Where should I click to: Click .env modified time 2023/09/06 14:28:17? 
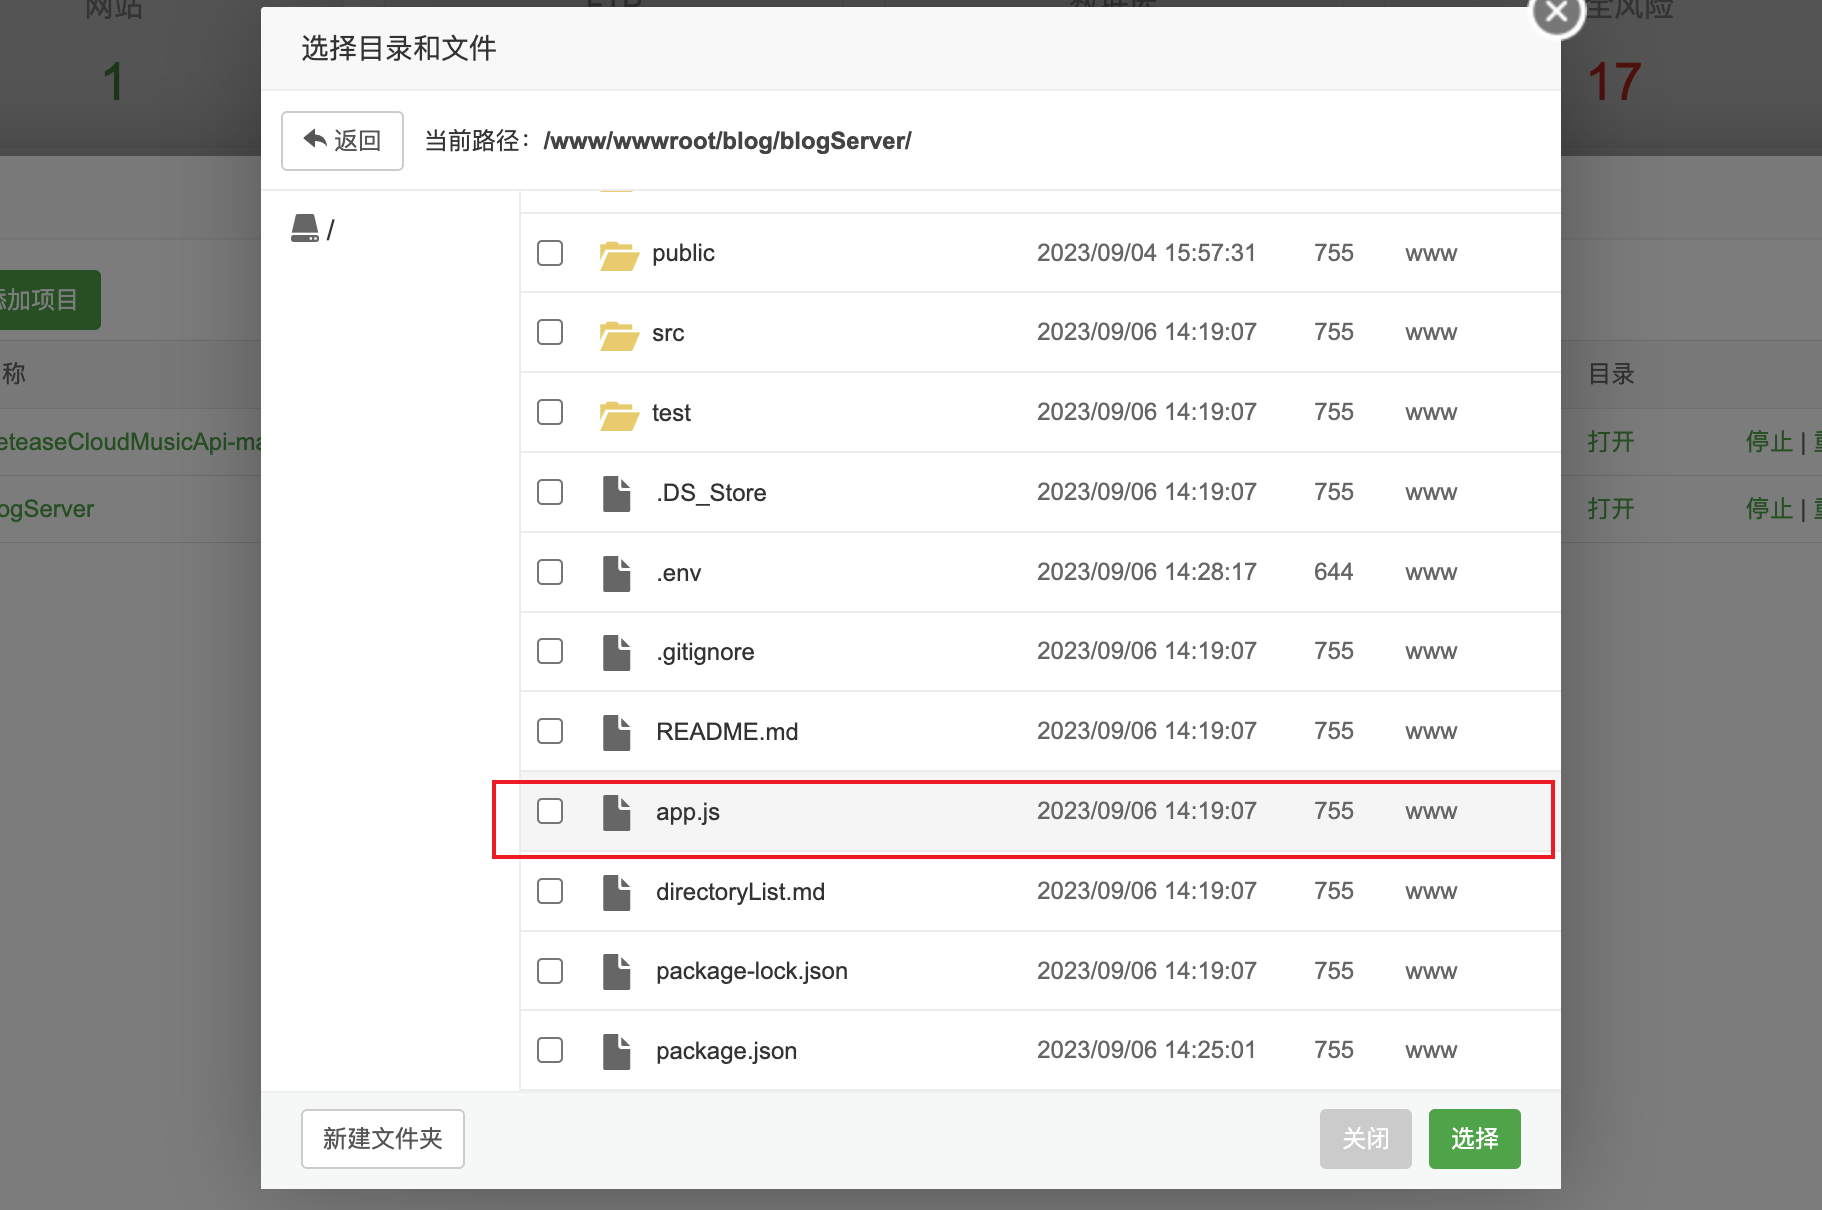[1146, 572]
